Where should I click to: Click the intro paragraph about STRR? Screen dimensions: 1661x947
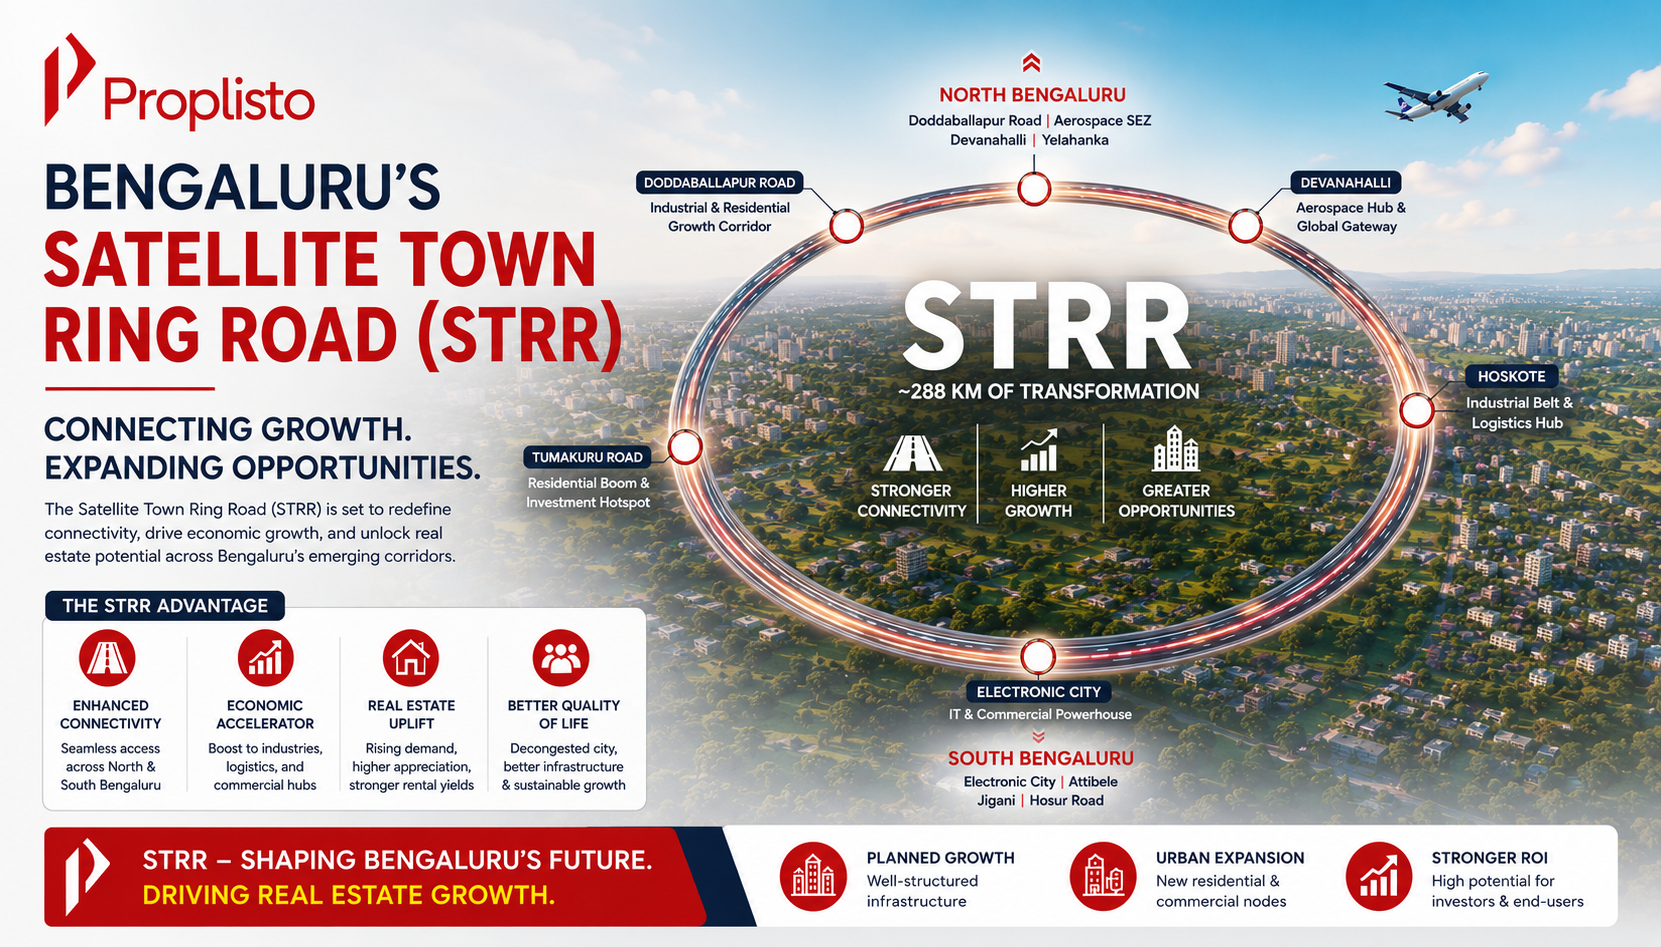pos(250,533)
